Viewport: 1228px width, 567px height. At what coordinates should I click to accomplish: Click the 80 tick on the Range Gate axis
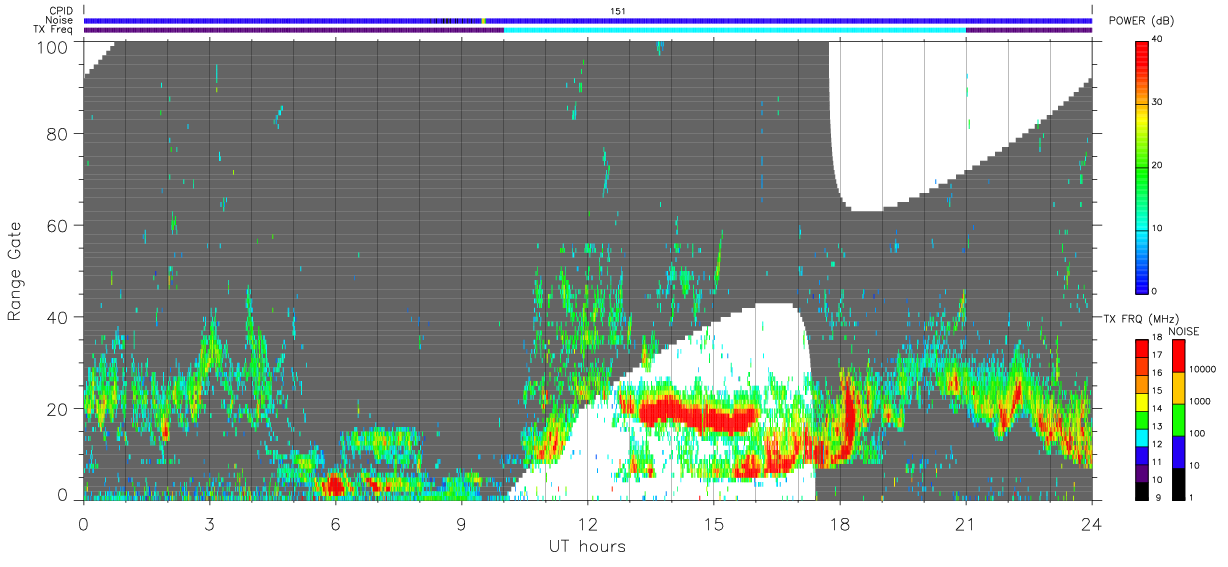click(x=57, y=134)
